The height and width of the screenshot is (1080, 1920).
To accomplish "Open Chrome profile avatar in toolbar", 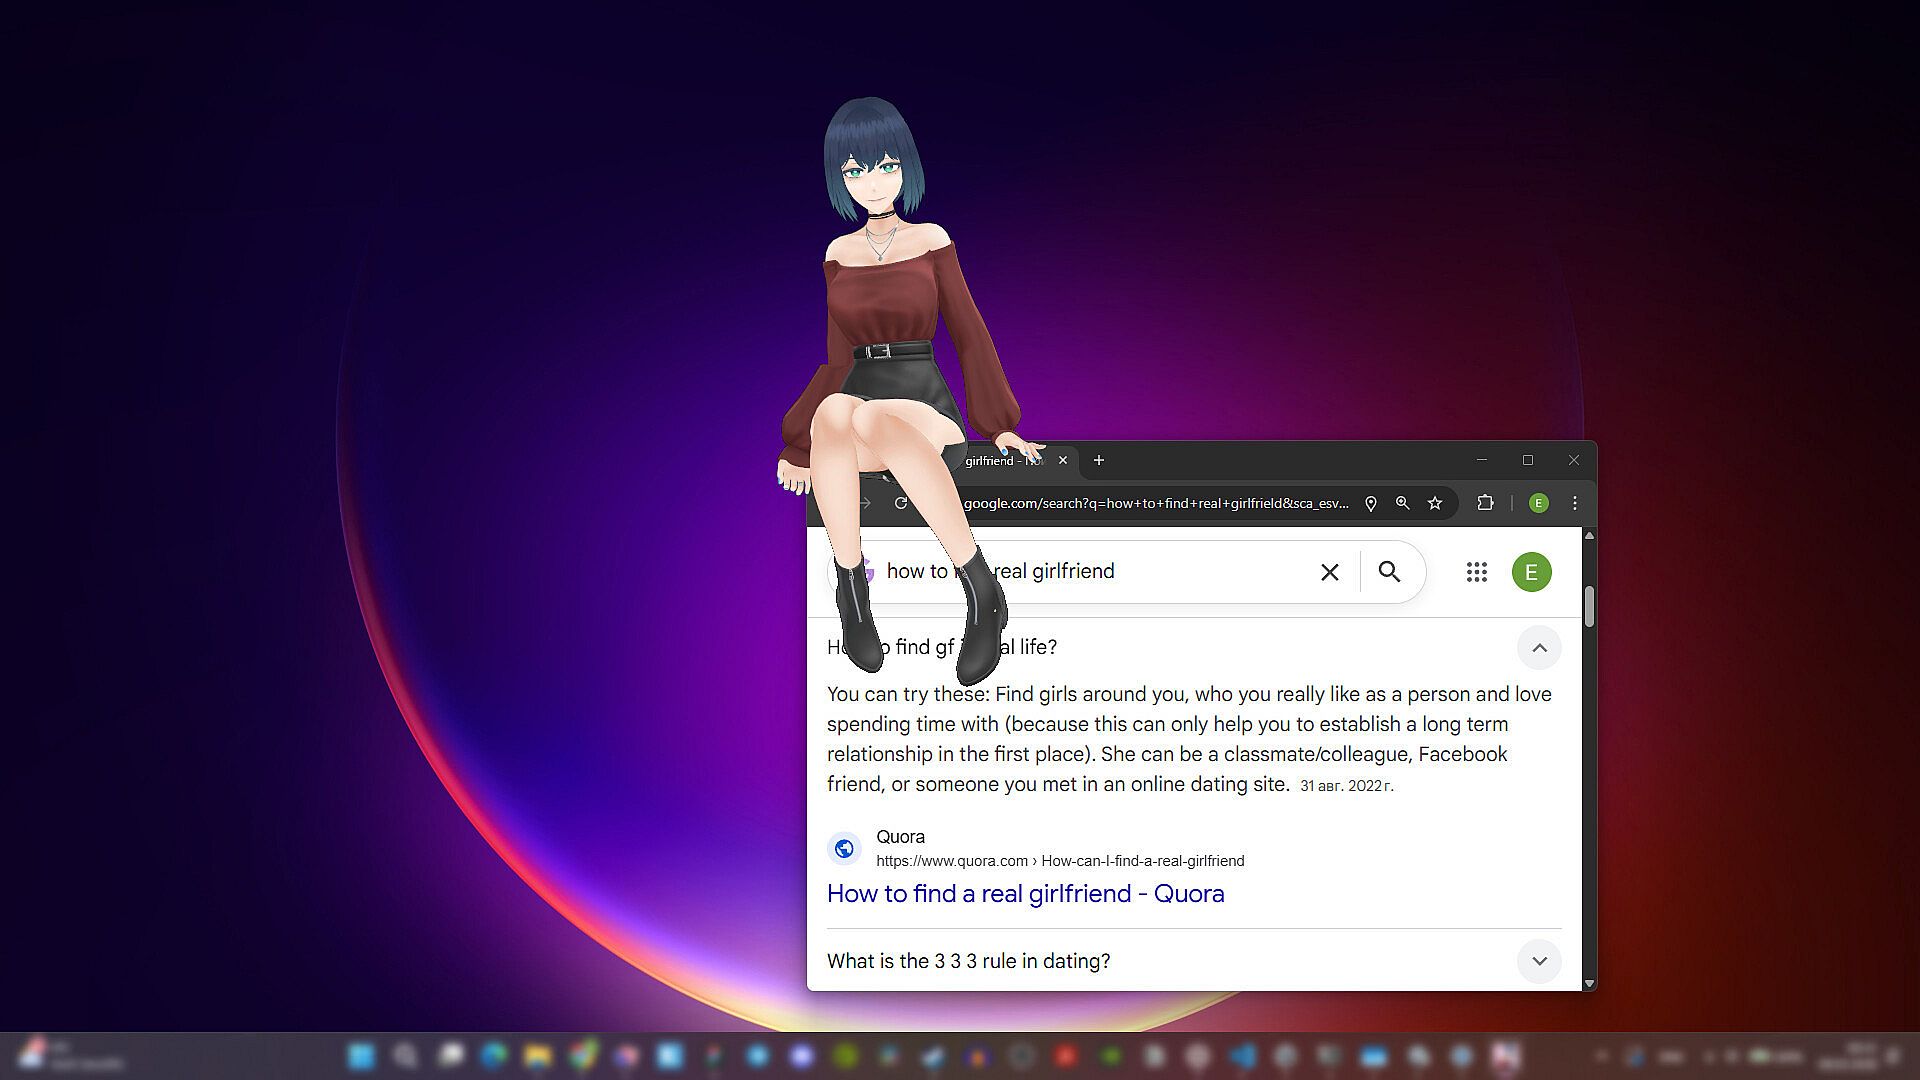I will coord(1539,503).
